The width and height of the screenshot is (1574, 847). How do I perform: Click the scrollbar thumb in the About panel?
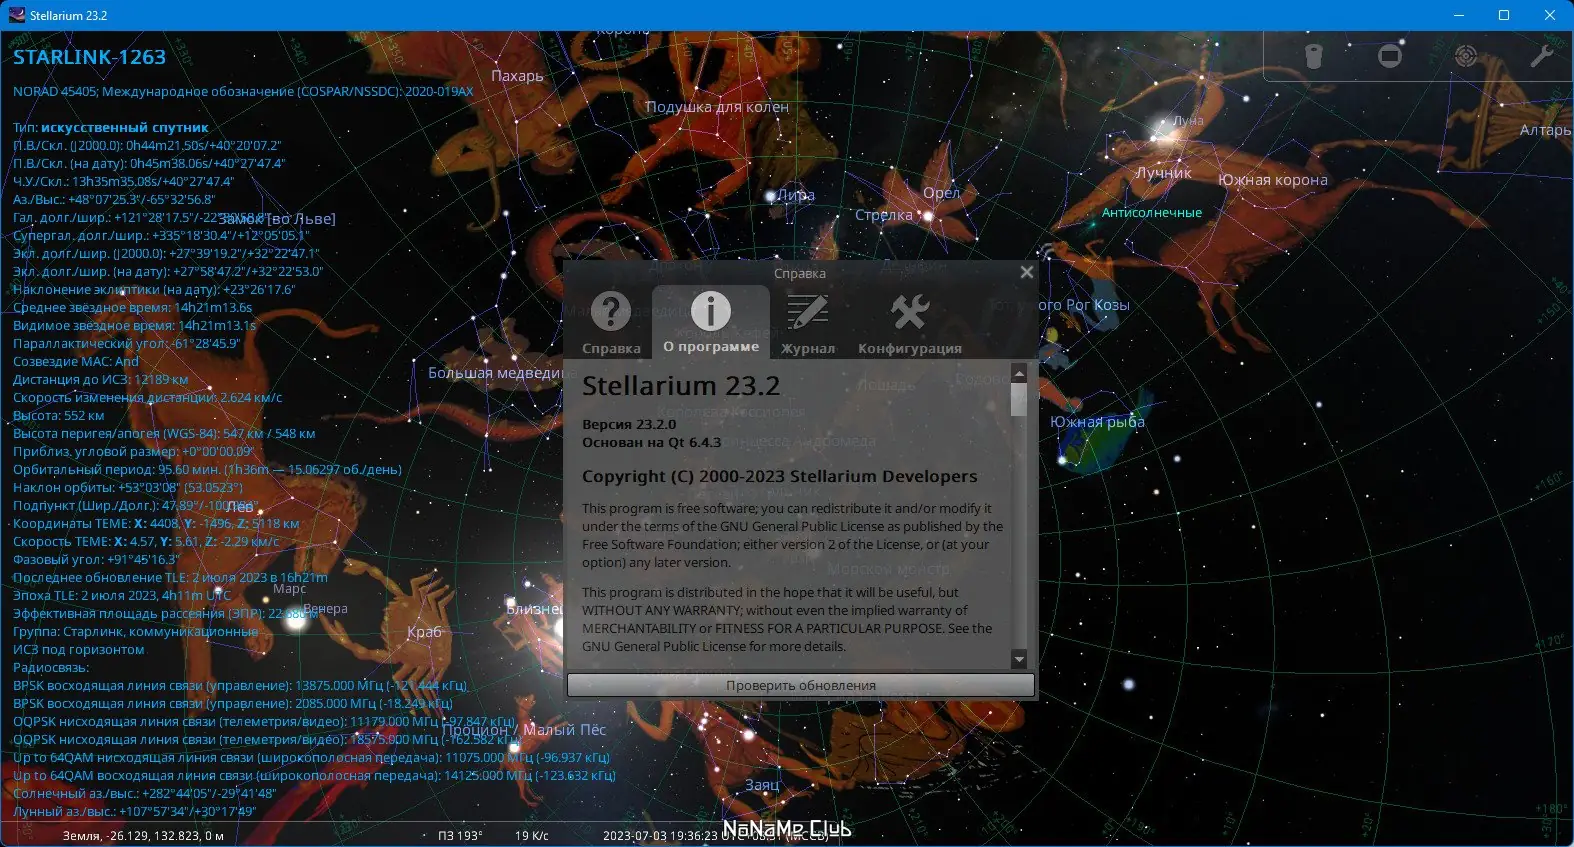(x=1019, y=399)
